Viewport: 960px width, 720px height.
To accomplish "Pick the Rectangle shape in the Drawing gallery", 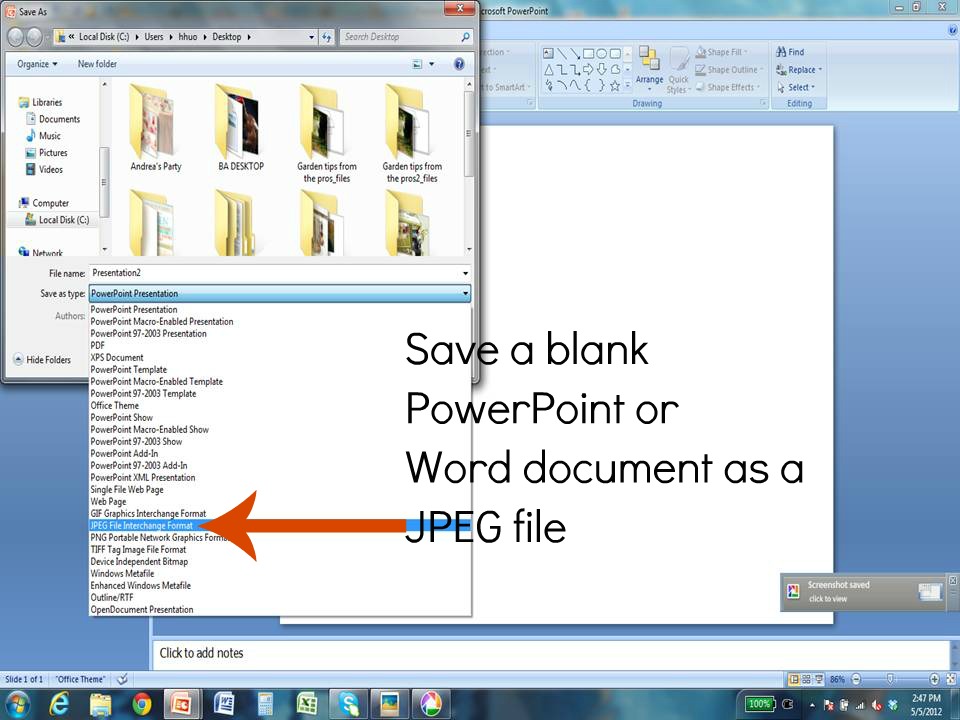I will coord(588,53).
